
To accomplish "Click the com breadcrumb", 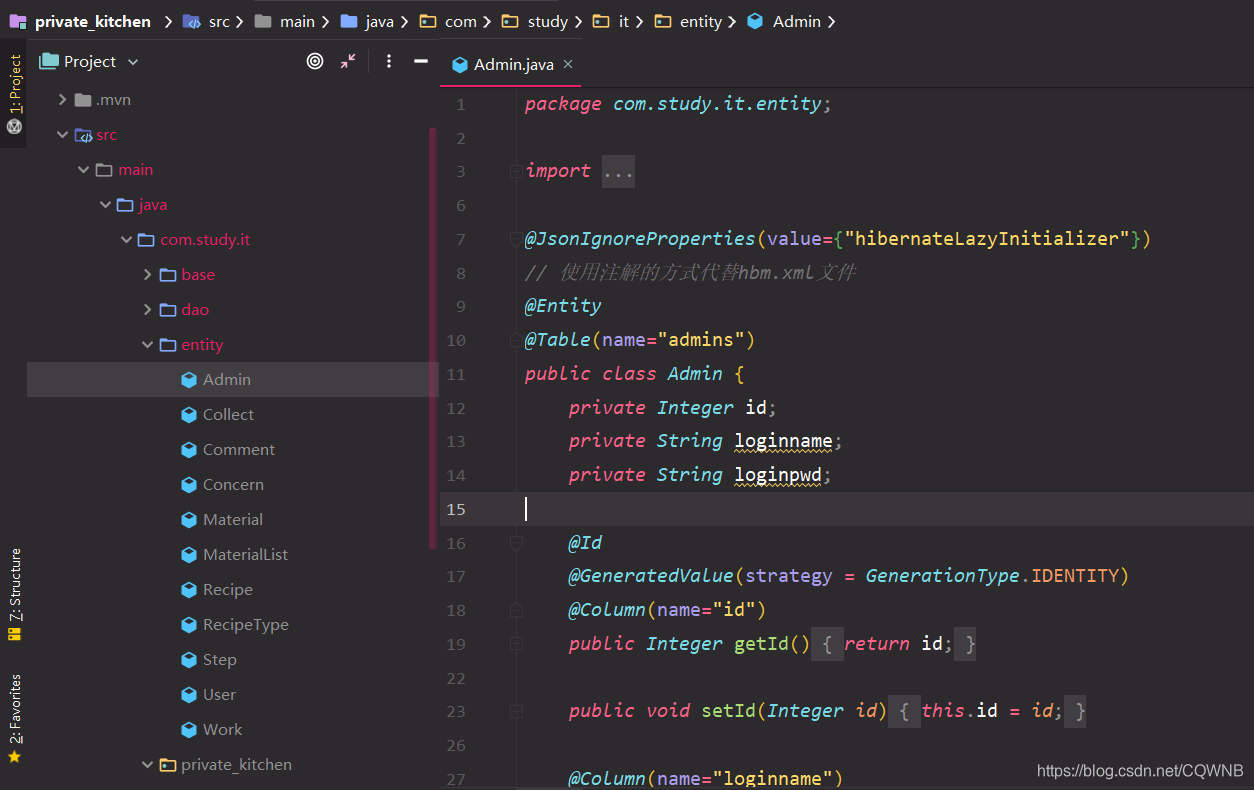I will 448,21.
